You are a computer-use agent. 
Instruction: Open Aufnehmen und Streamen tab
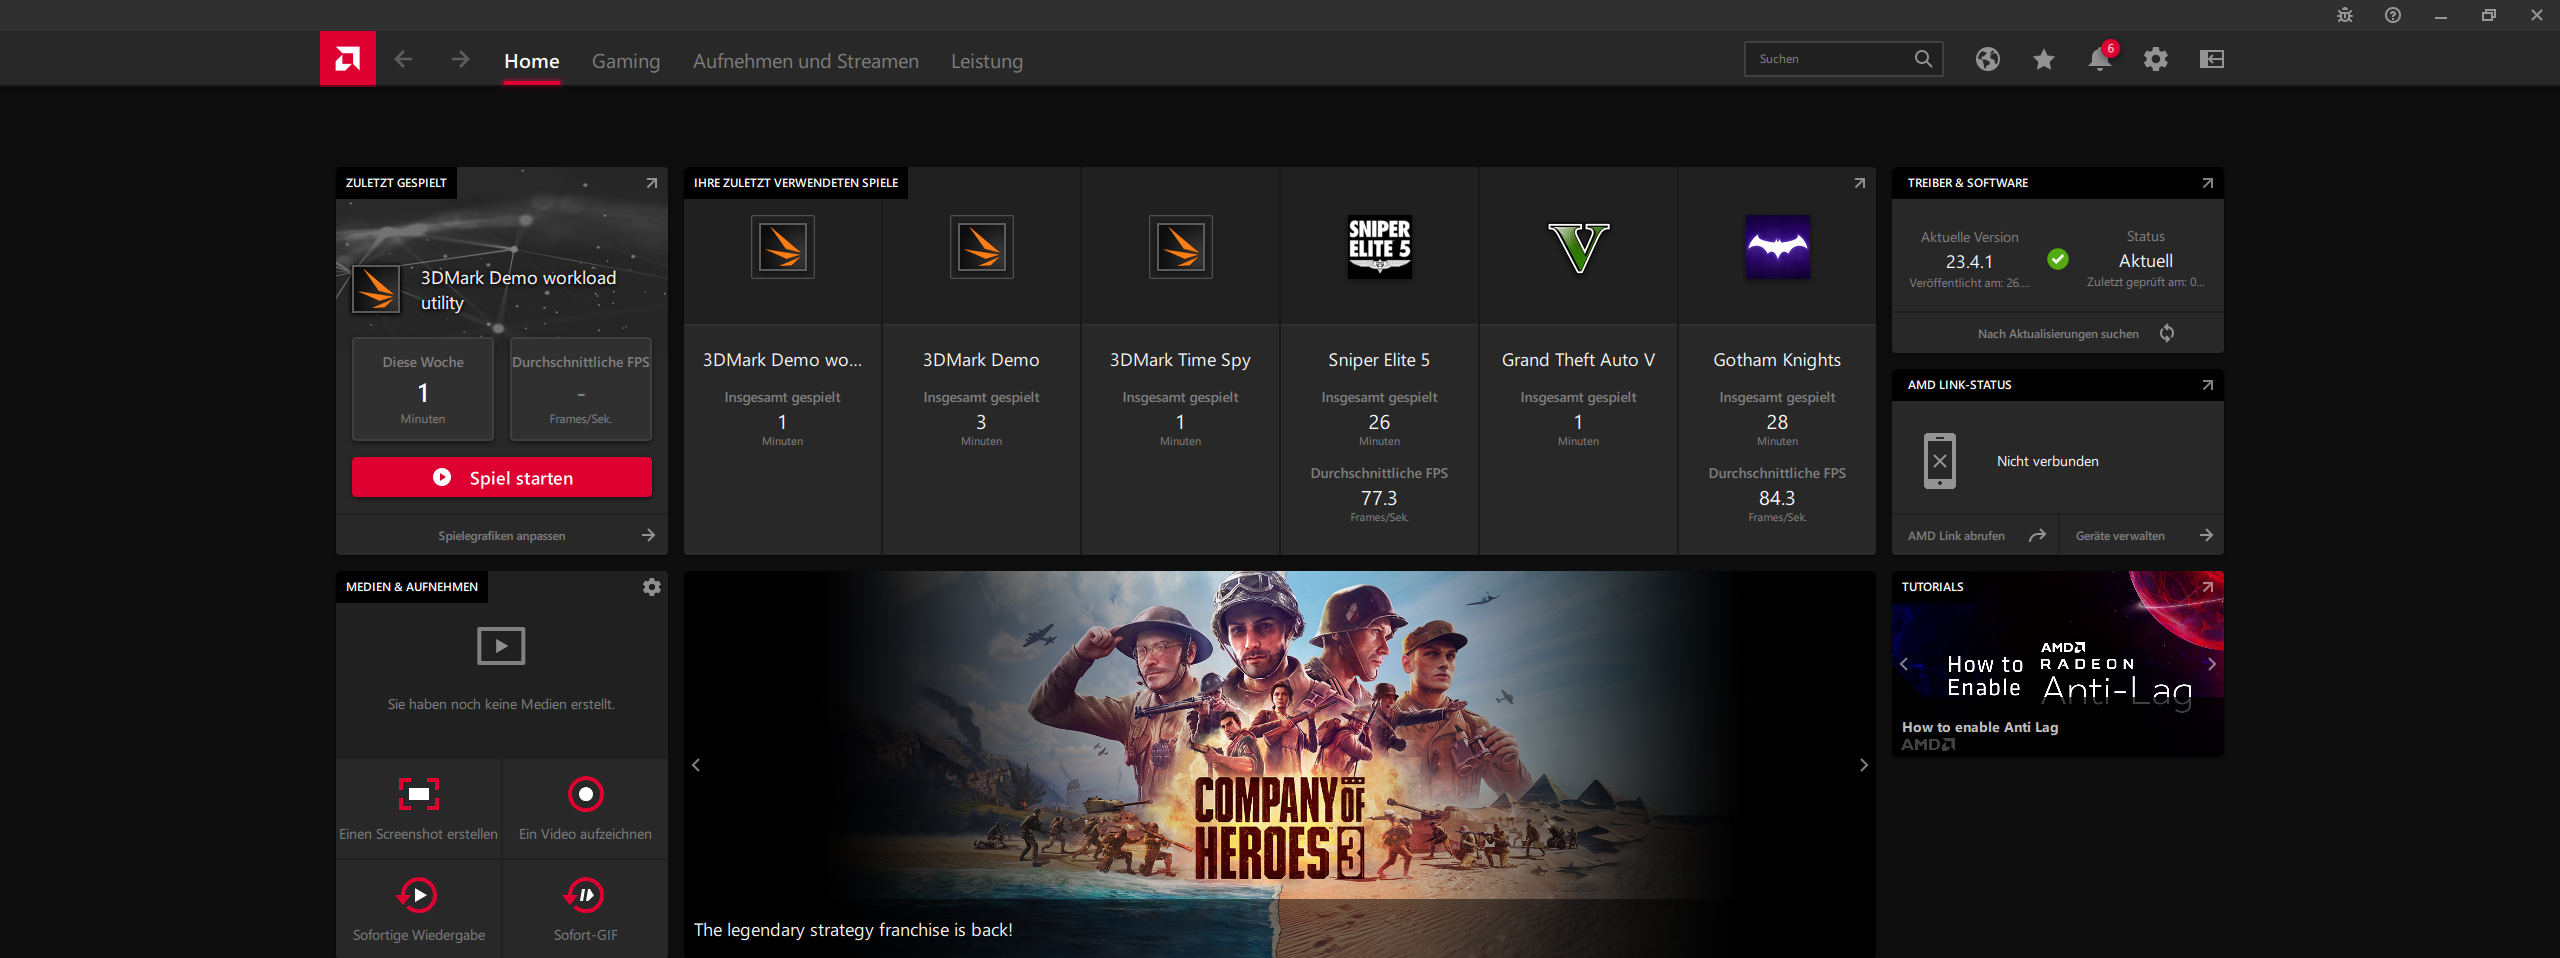pos(806,61)
